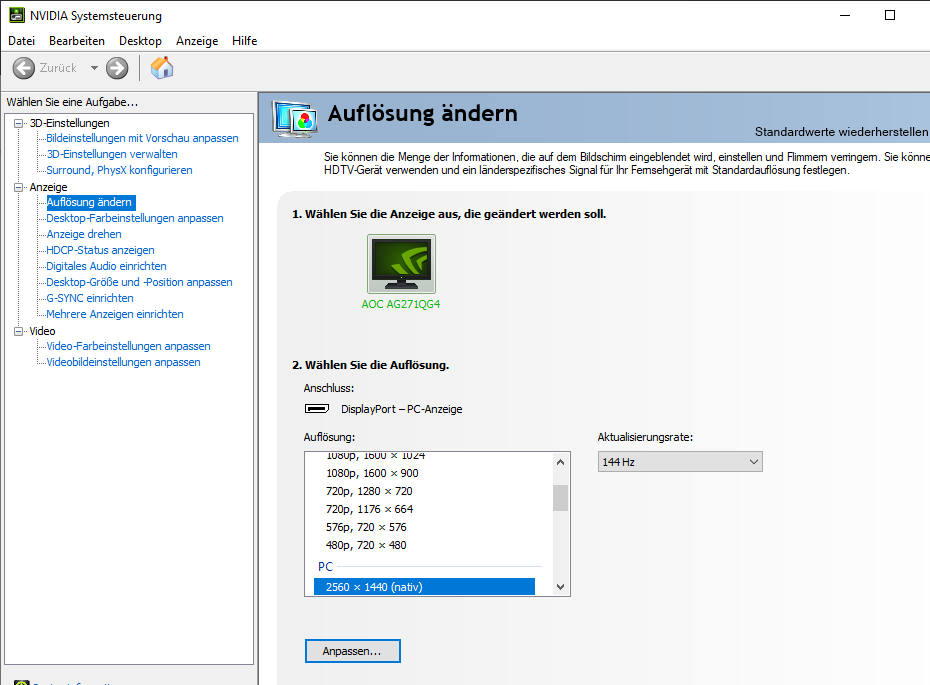Click the Anzeige tree label
Screen dimensions: 930x685
coord(49,187)
